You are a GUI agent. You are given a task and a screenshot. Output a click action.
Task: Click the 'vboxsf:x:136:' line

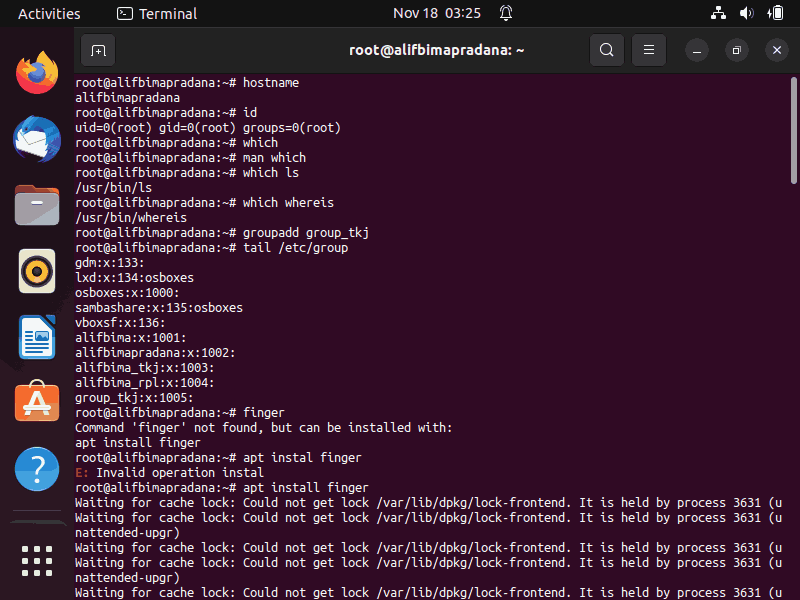coord(120,323)
